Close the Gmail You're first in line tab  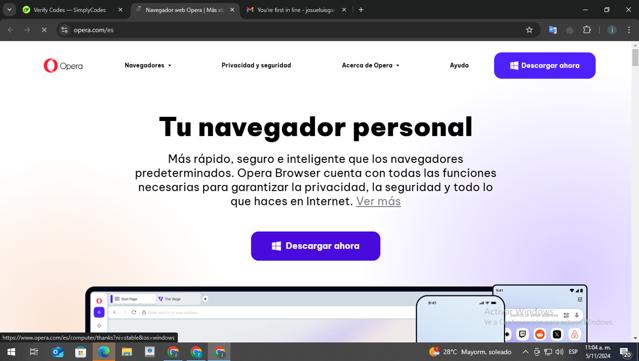[x=344, y=10]
